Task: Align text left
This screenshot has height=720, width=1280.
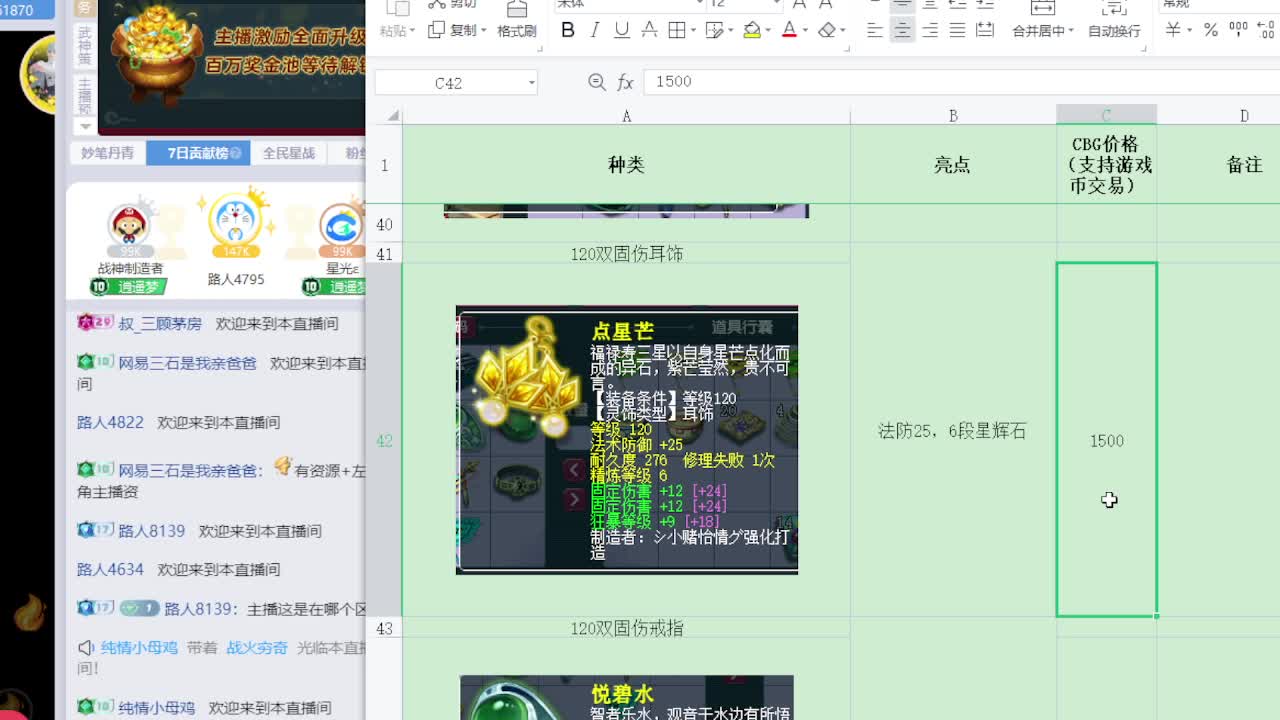Action: coord(875,31)
